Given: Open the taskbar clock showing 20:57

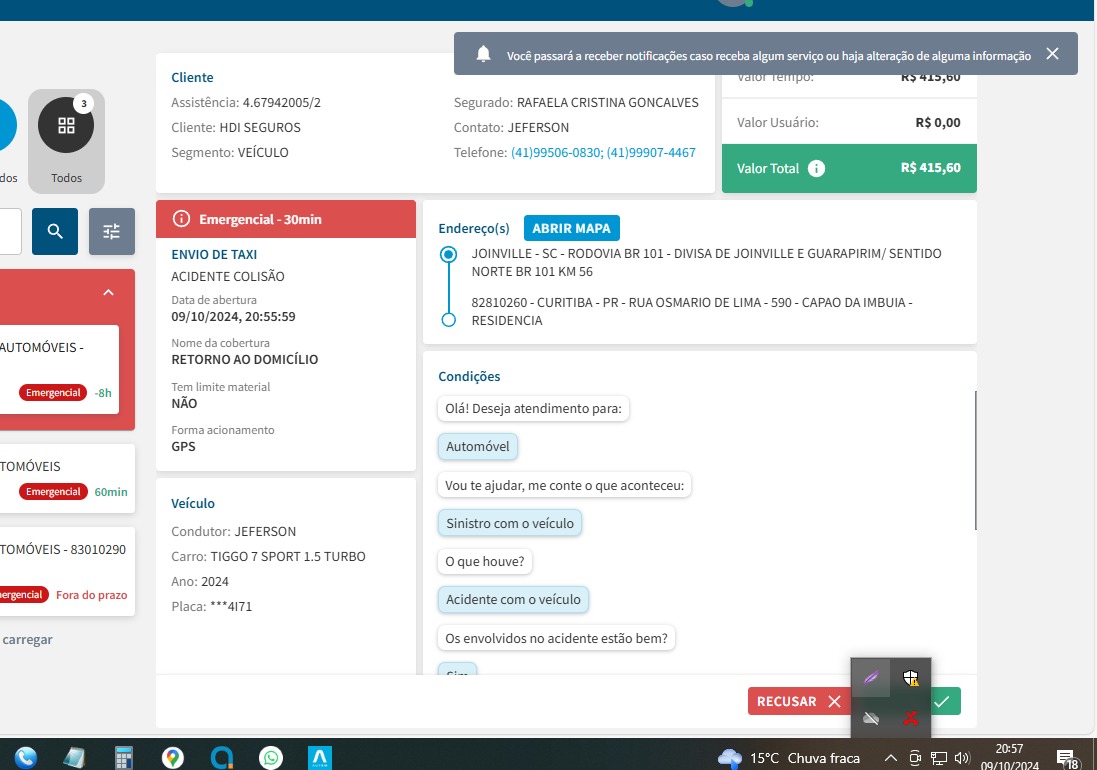Looking at the screenshot, I should (1010, 757).
